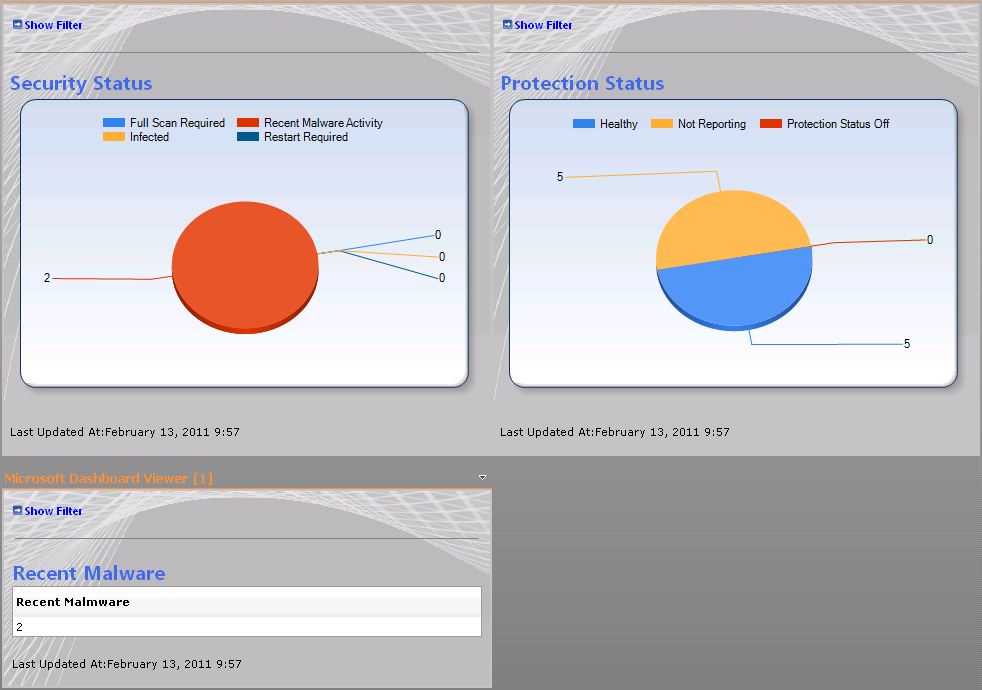Click the blue Healthy legend swatch
This screenshot has width=982, height=690.
[x=583, y=124]
